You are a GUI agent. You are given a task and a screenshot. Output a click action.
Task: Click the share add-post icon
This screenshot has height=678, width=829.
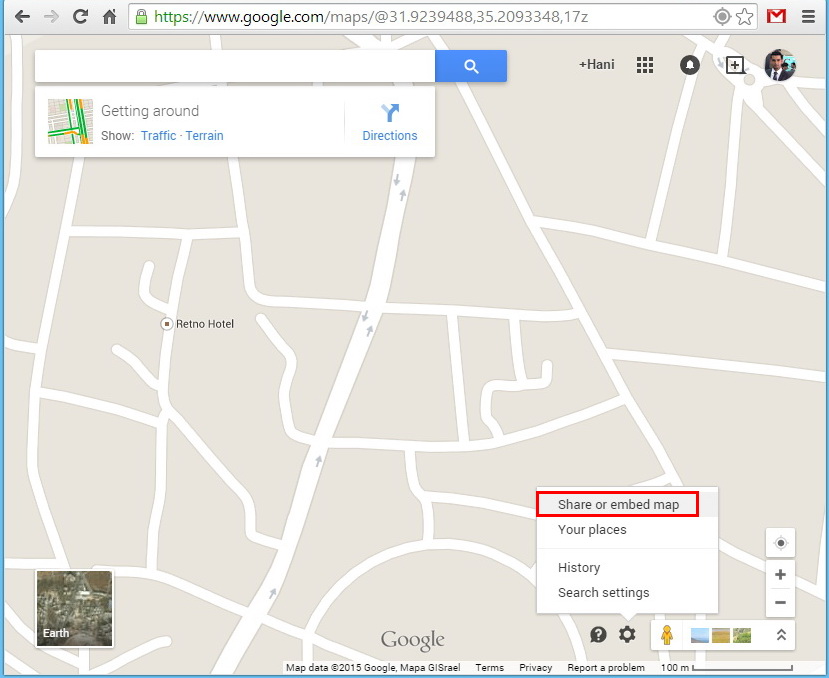click(735, 65)
